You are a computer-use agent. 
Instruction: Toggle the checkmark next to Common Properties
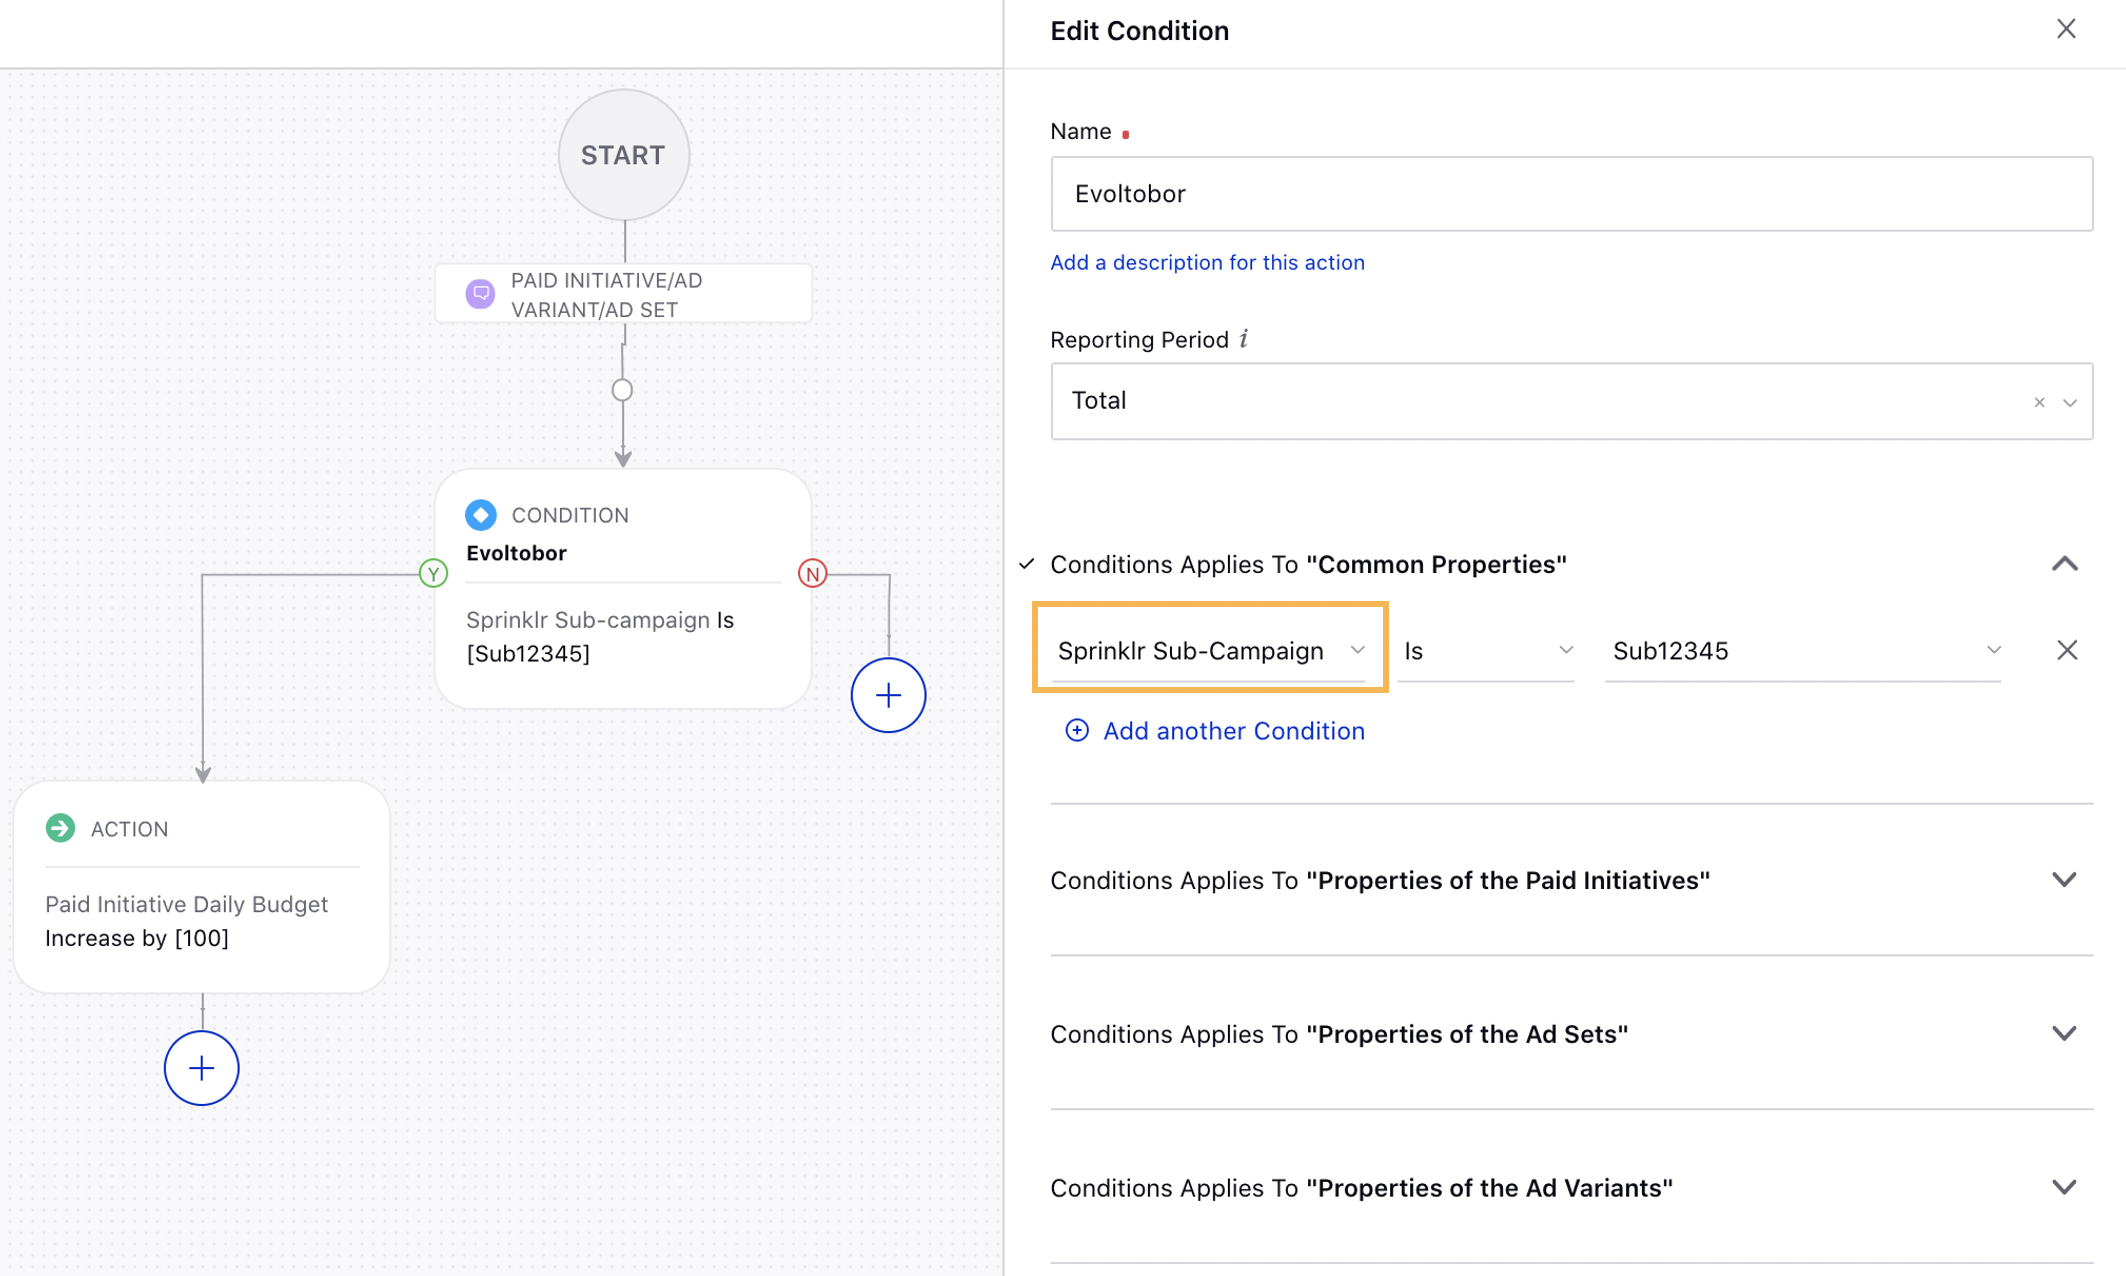click(1025, 564)
